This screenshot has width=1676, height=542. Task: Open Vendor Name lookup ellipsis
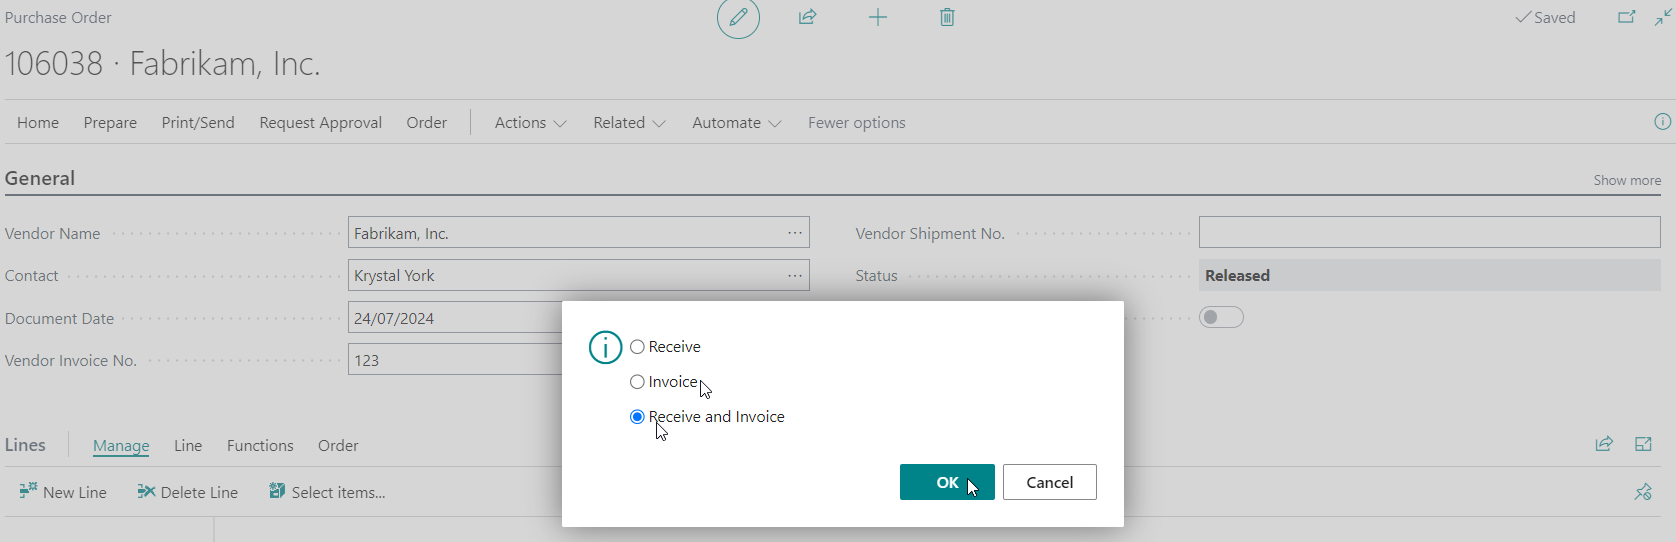795,233
